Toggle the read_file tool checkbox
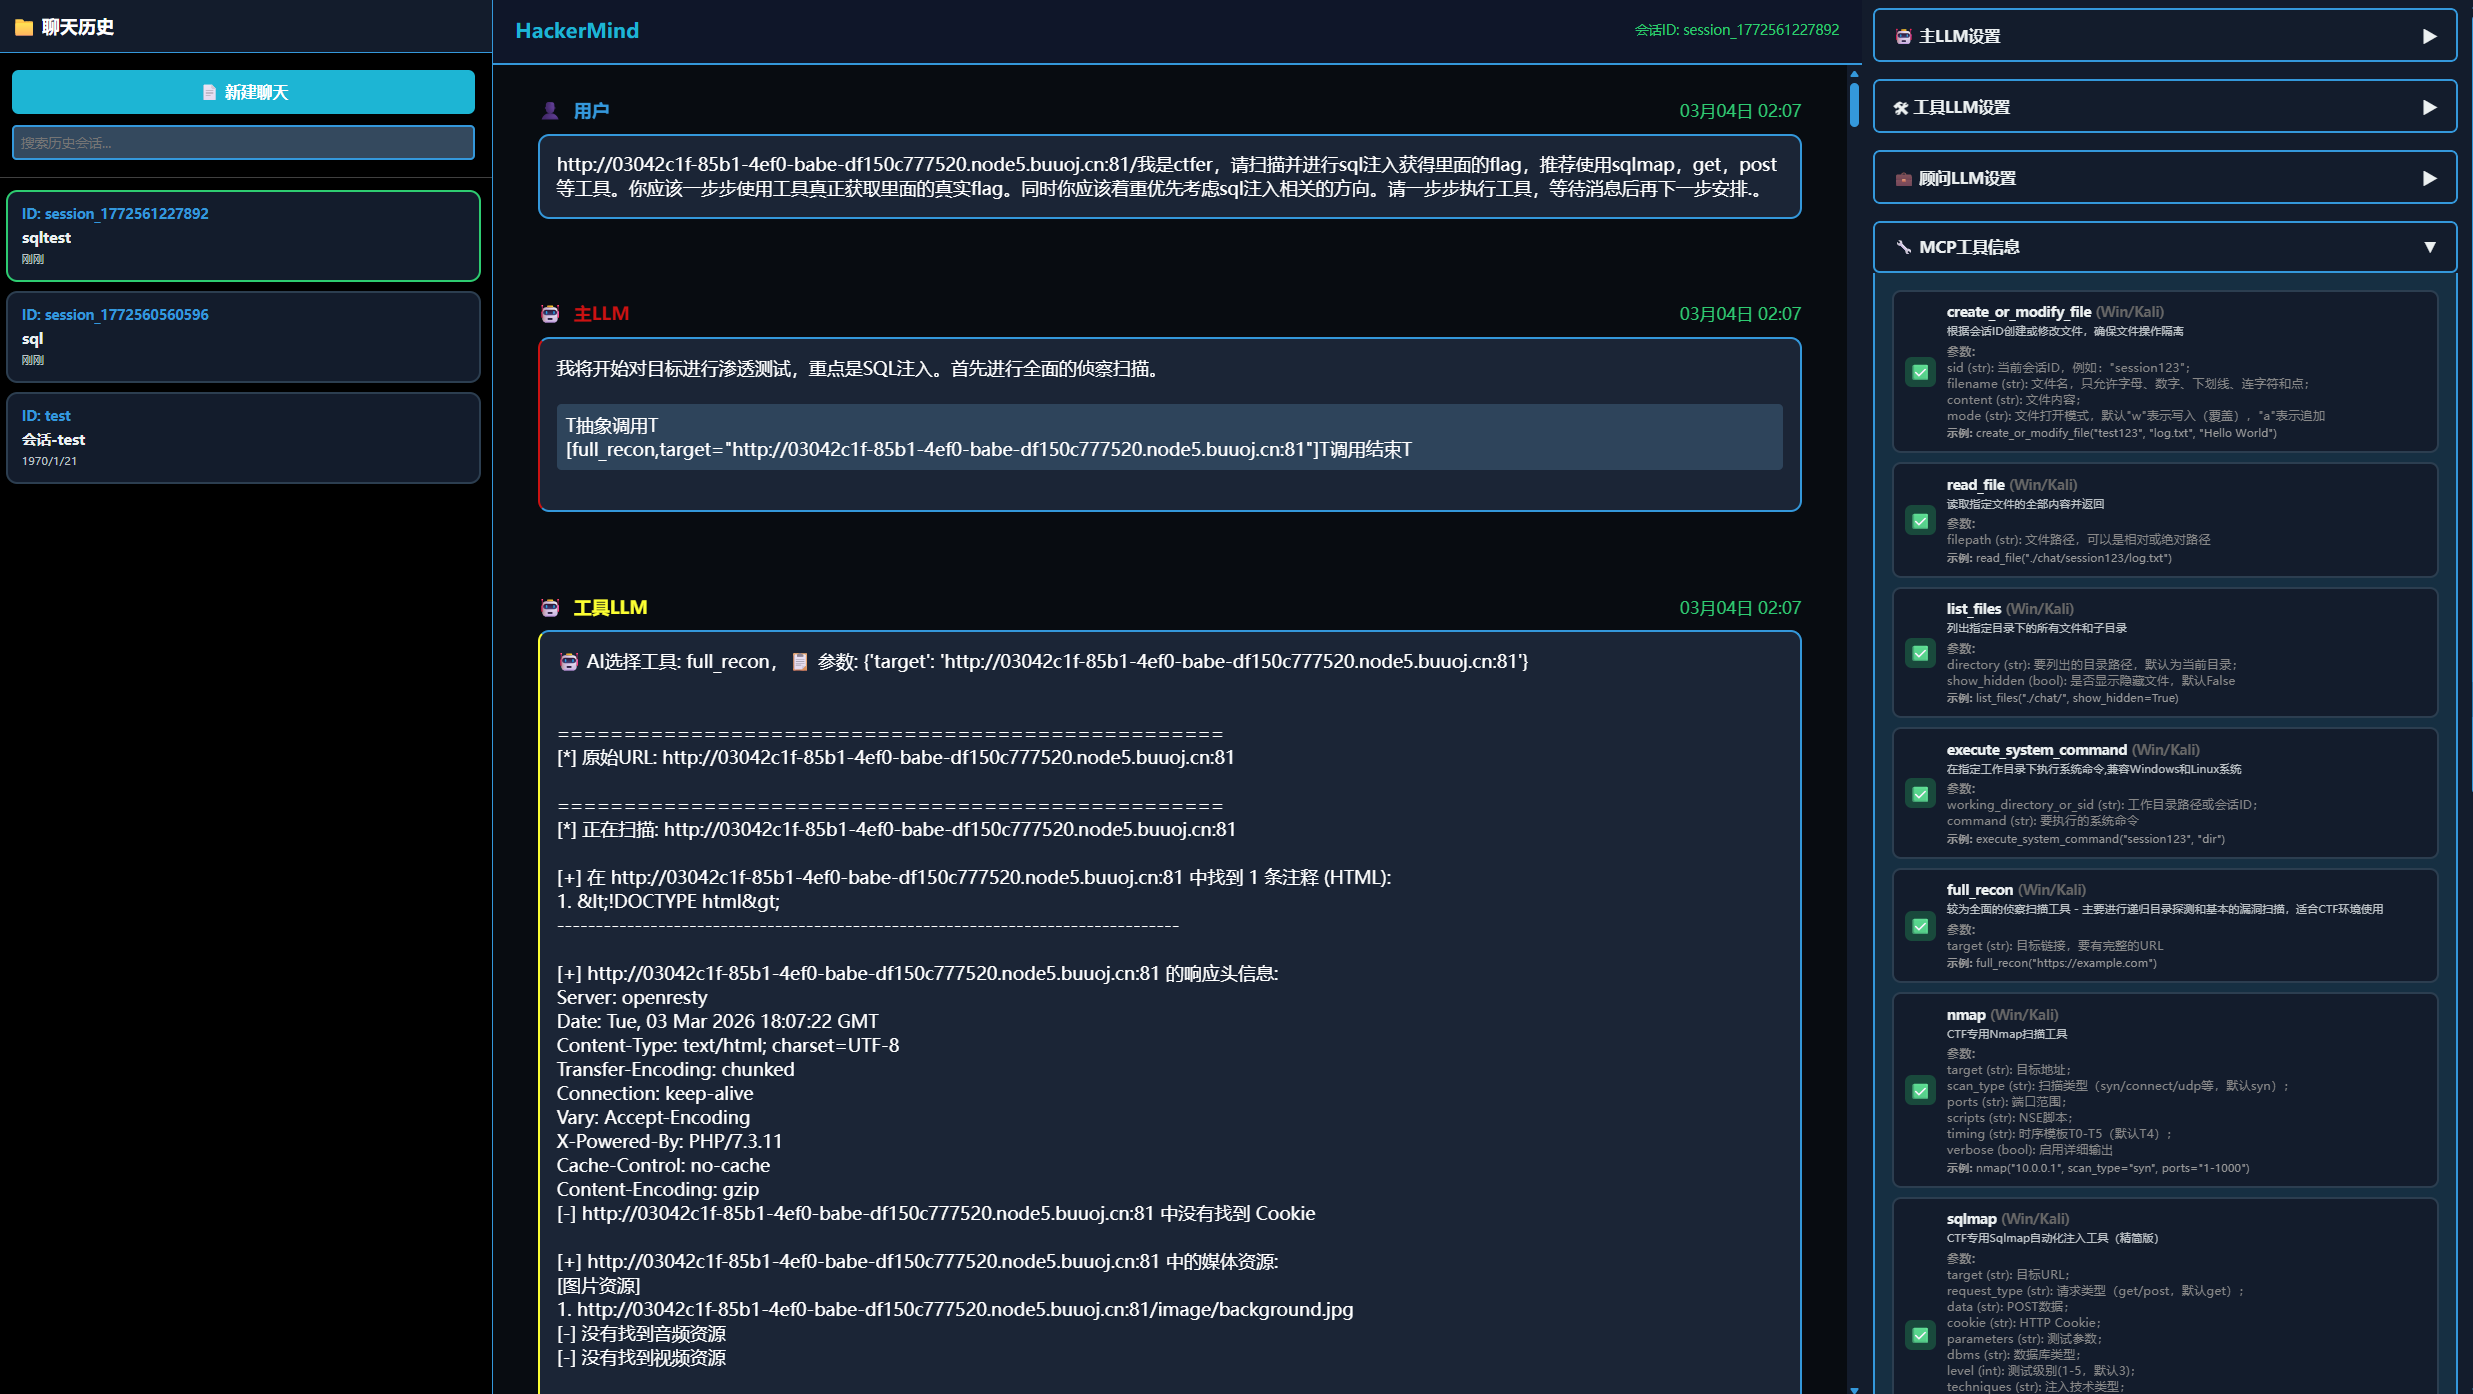The height and width of the screenshot is (1394, 2473). pos(1920,521)
